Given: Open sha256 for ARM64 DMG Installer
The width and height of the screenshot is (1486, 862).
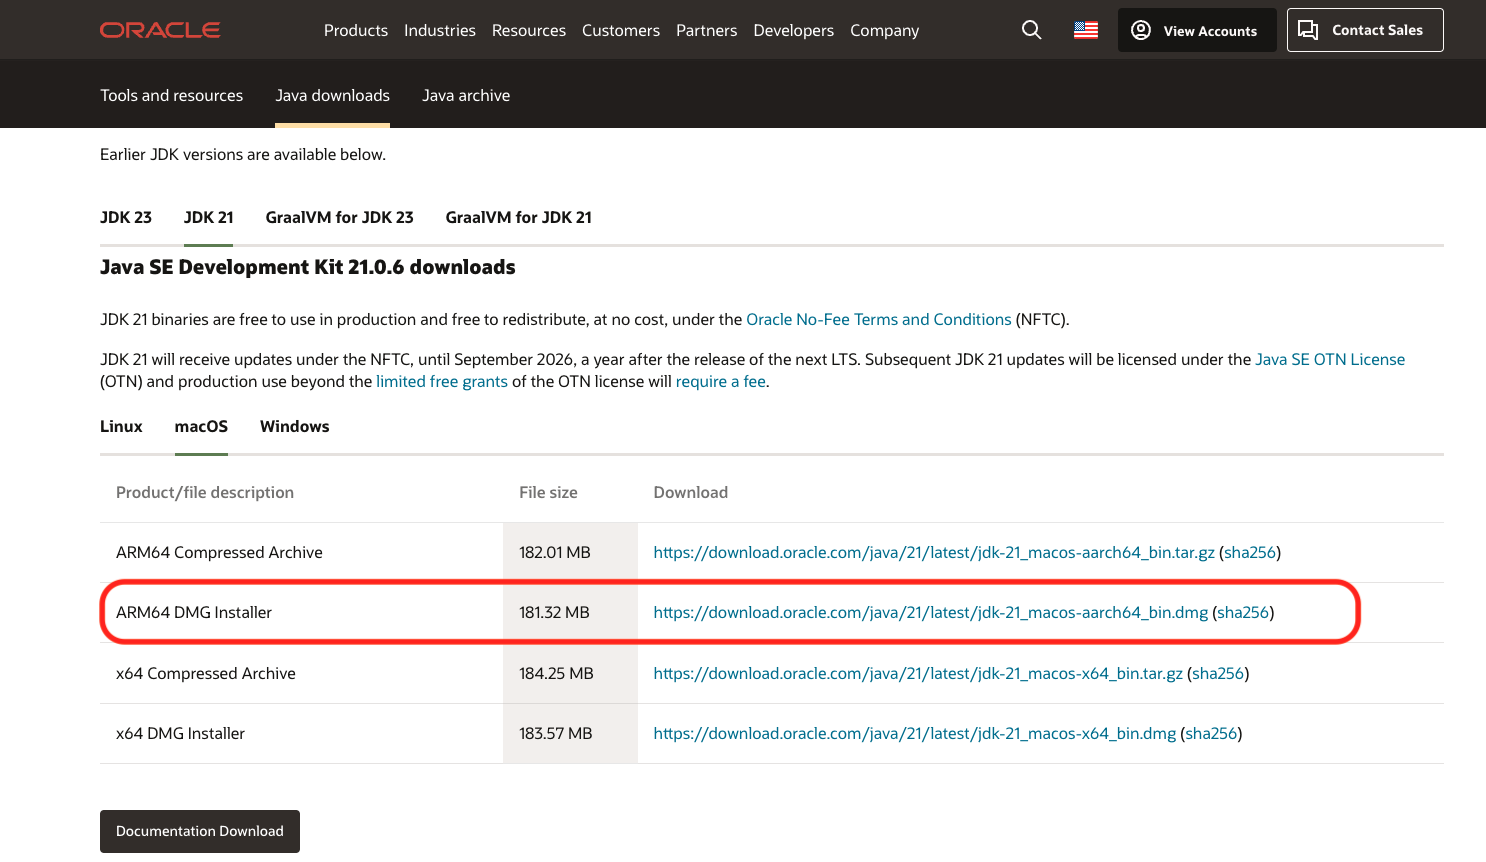Looking at the screenshot, I should (x=1243, y=612).
